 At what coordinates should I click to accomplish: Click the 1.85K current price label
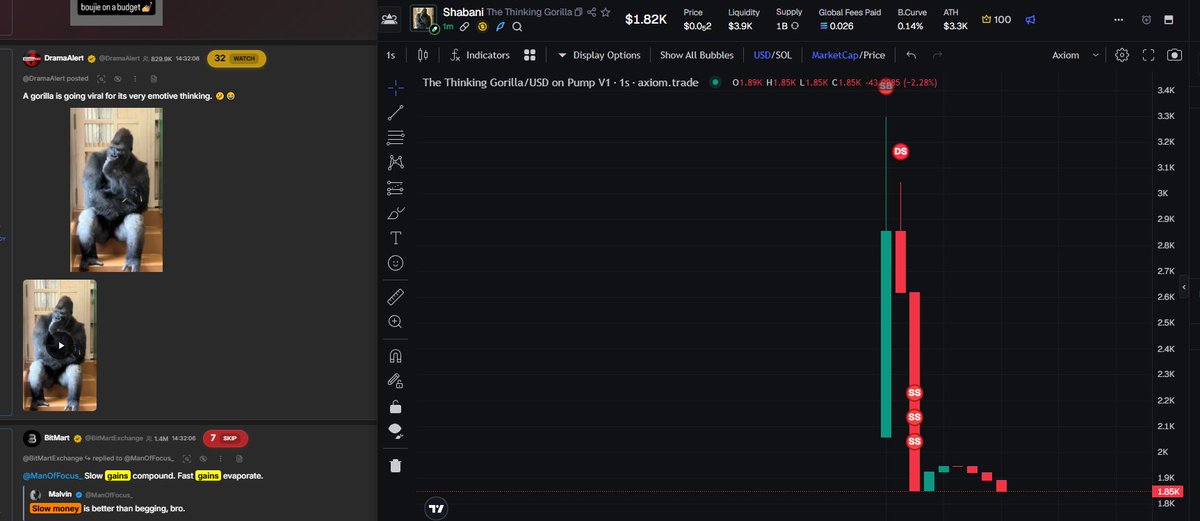tap(1168, 492)
